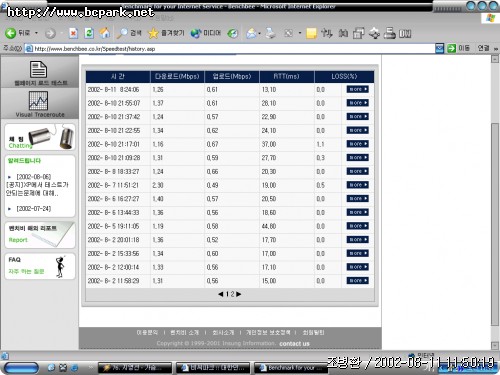This screenshot has height=375, width=500.
Task: Click the address bar URL field
Action: point(230,49)
